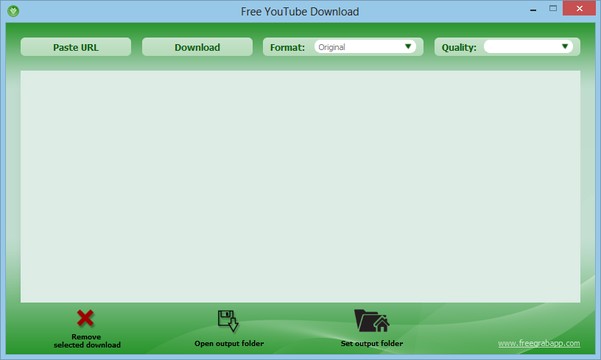Image resolution: width=601 pixels, height=360 pixels.
Task: Click the Quality dropdown arrow
Action: (565, 46)
